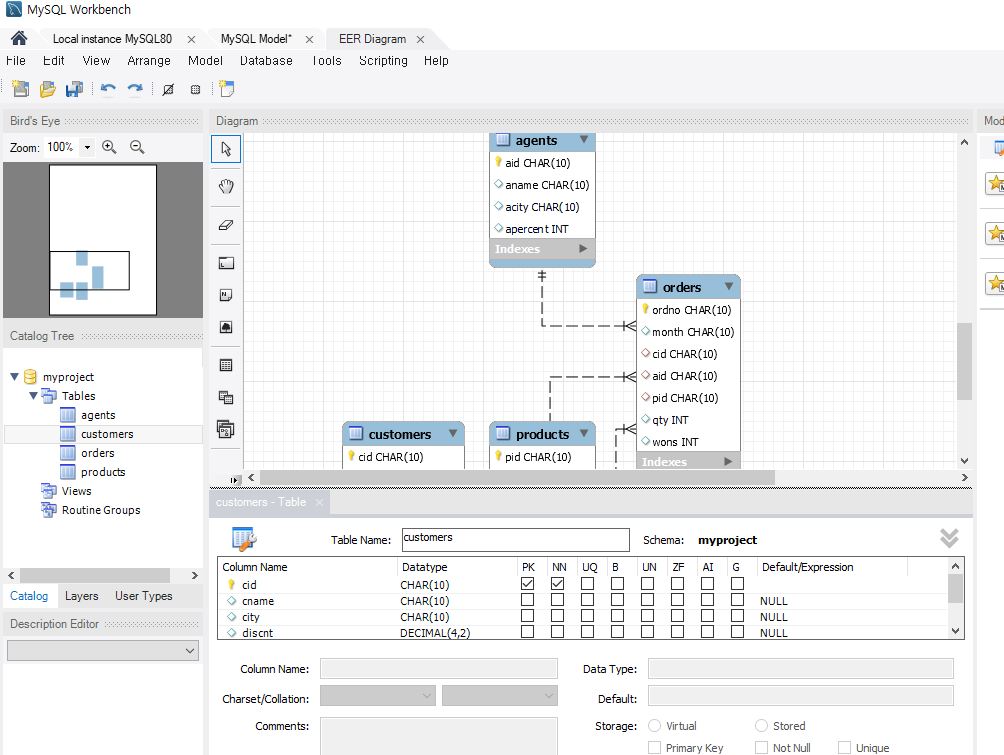Viewport: 1004px width, 755px height.
Task: Collapse the orders table in diagram
Action: tap(729, 286)
